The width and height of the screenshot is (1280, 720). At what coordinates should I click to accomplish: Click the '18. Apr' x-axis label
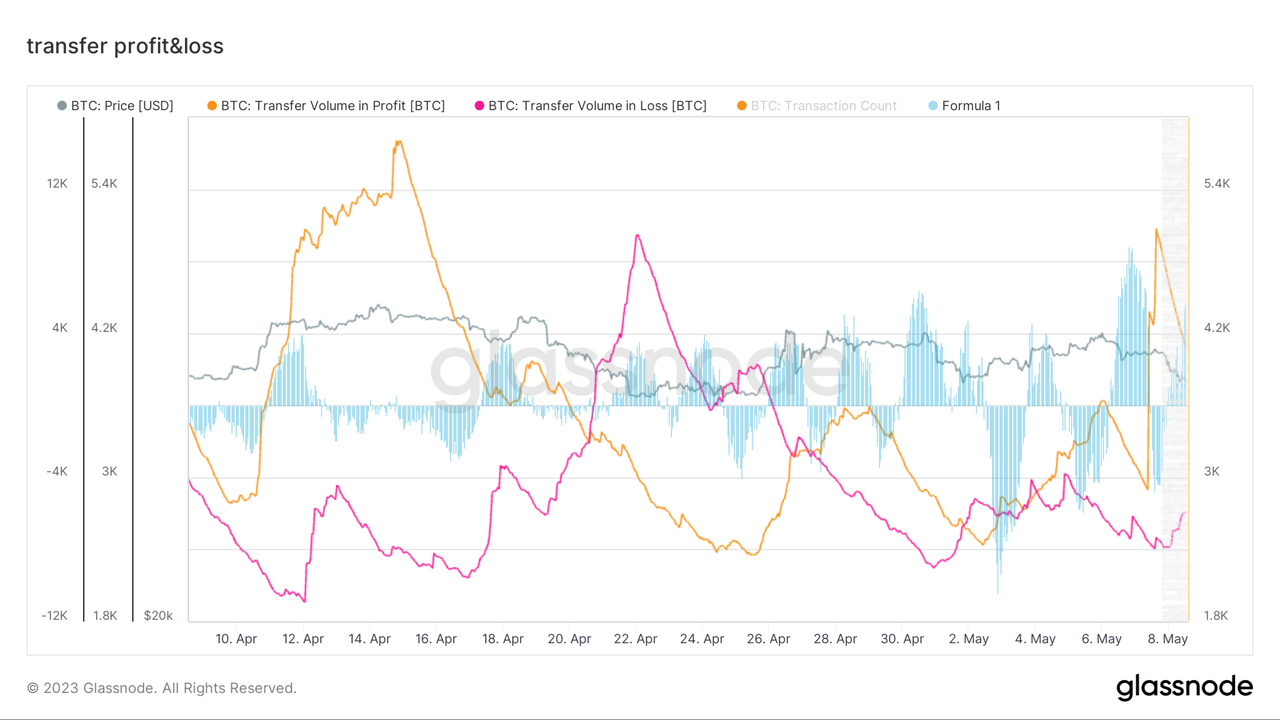pyautogui.click(x=503, y=639)
